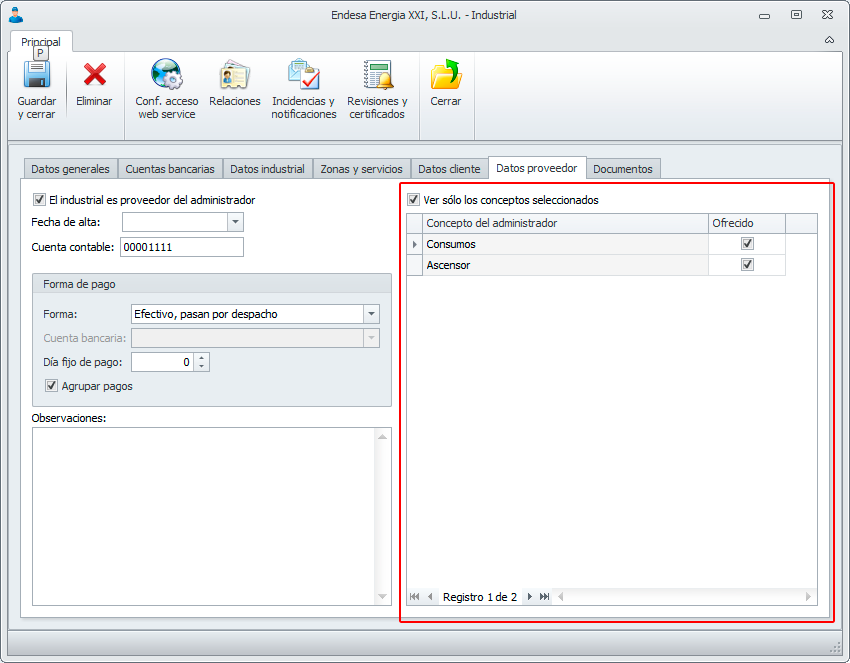Go to next record in grid navigator
Screen dimensions: 850x663
click(530, 597)
